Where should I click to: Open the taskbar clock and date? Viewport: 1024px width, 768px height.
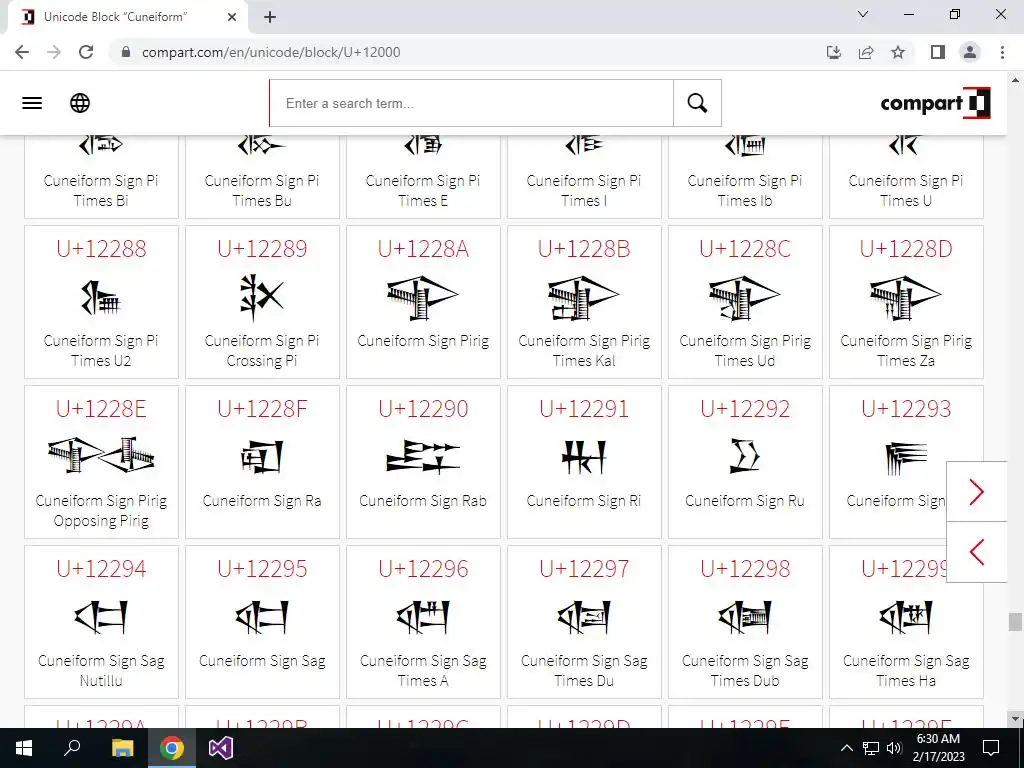click(938, 748)
